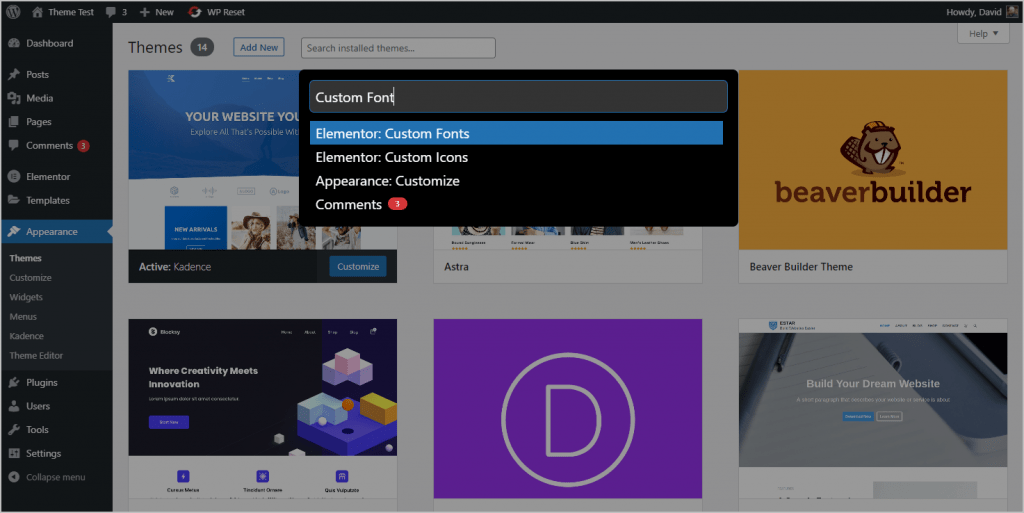Click David's avatar in the admin bar

(1012, 12)
